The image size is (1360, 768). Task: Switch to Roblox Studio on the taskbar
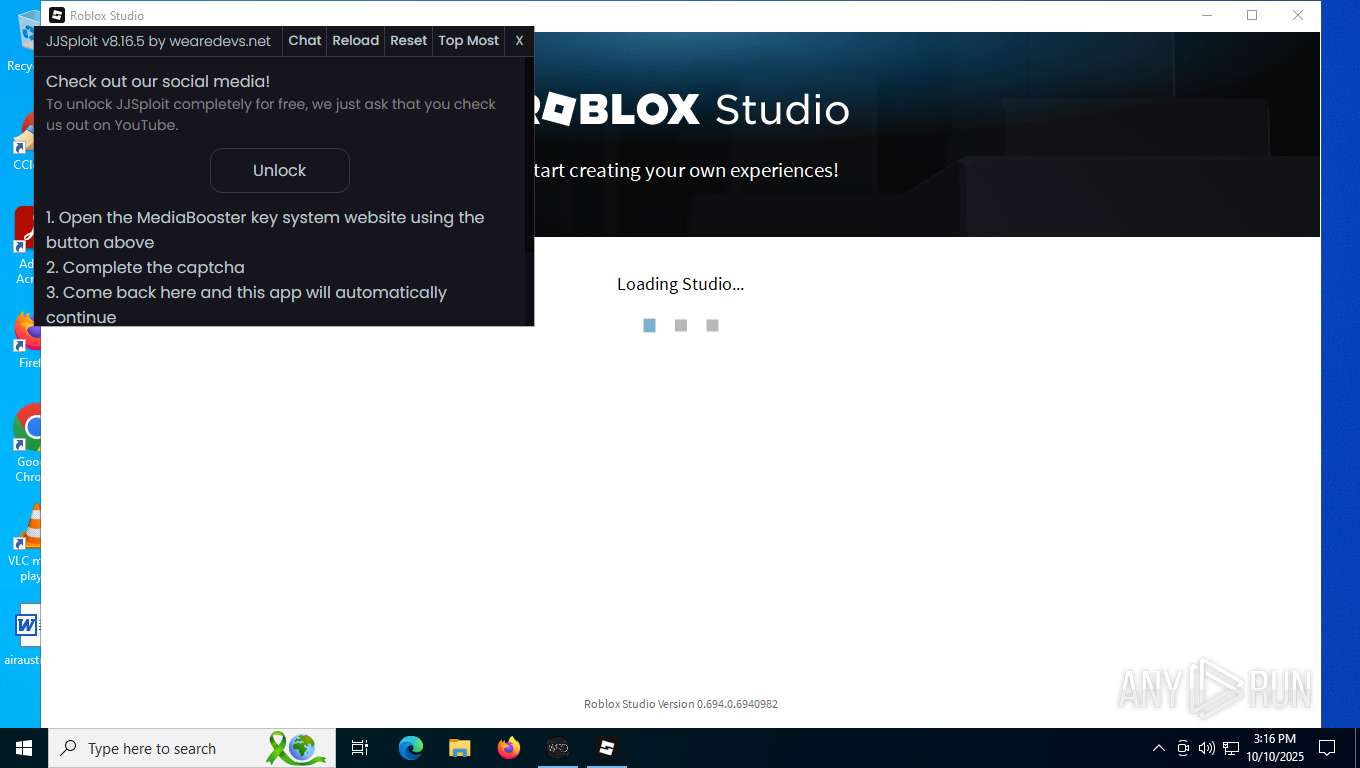(x=607, y=748)
